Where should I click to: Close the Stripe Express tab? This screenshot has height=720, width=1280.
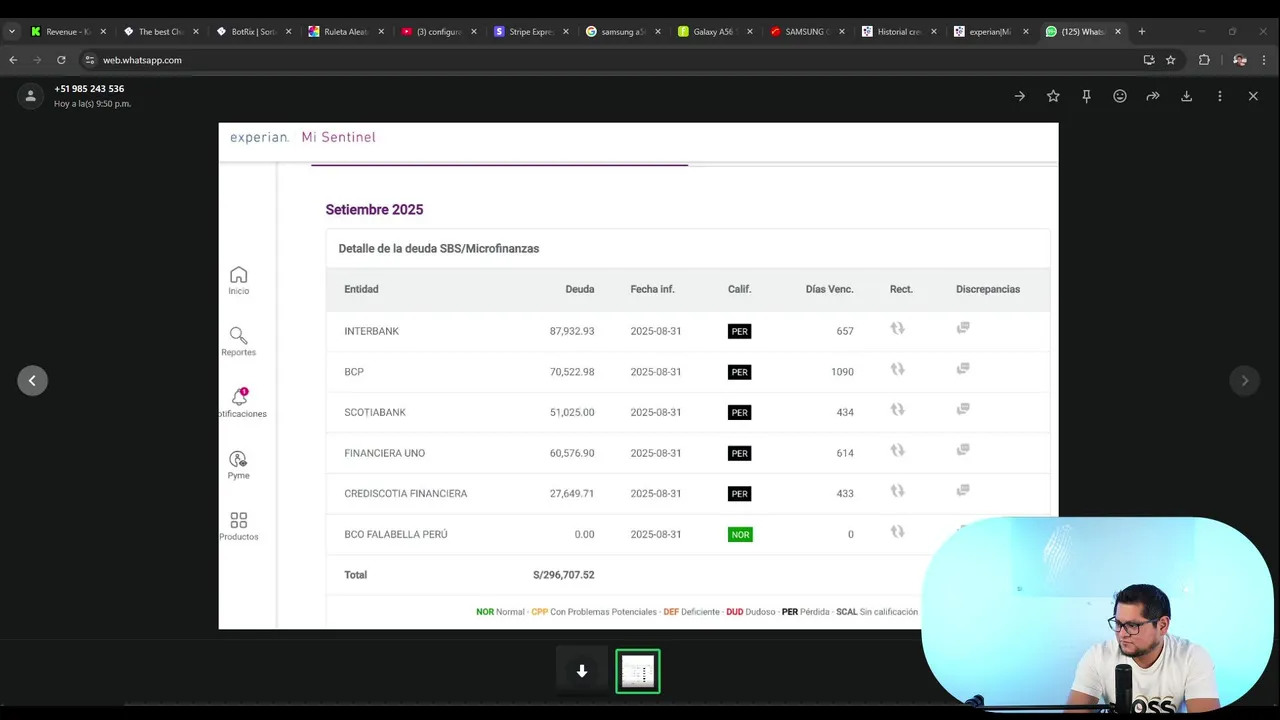(566, 32)
